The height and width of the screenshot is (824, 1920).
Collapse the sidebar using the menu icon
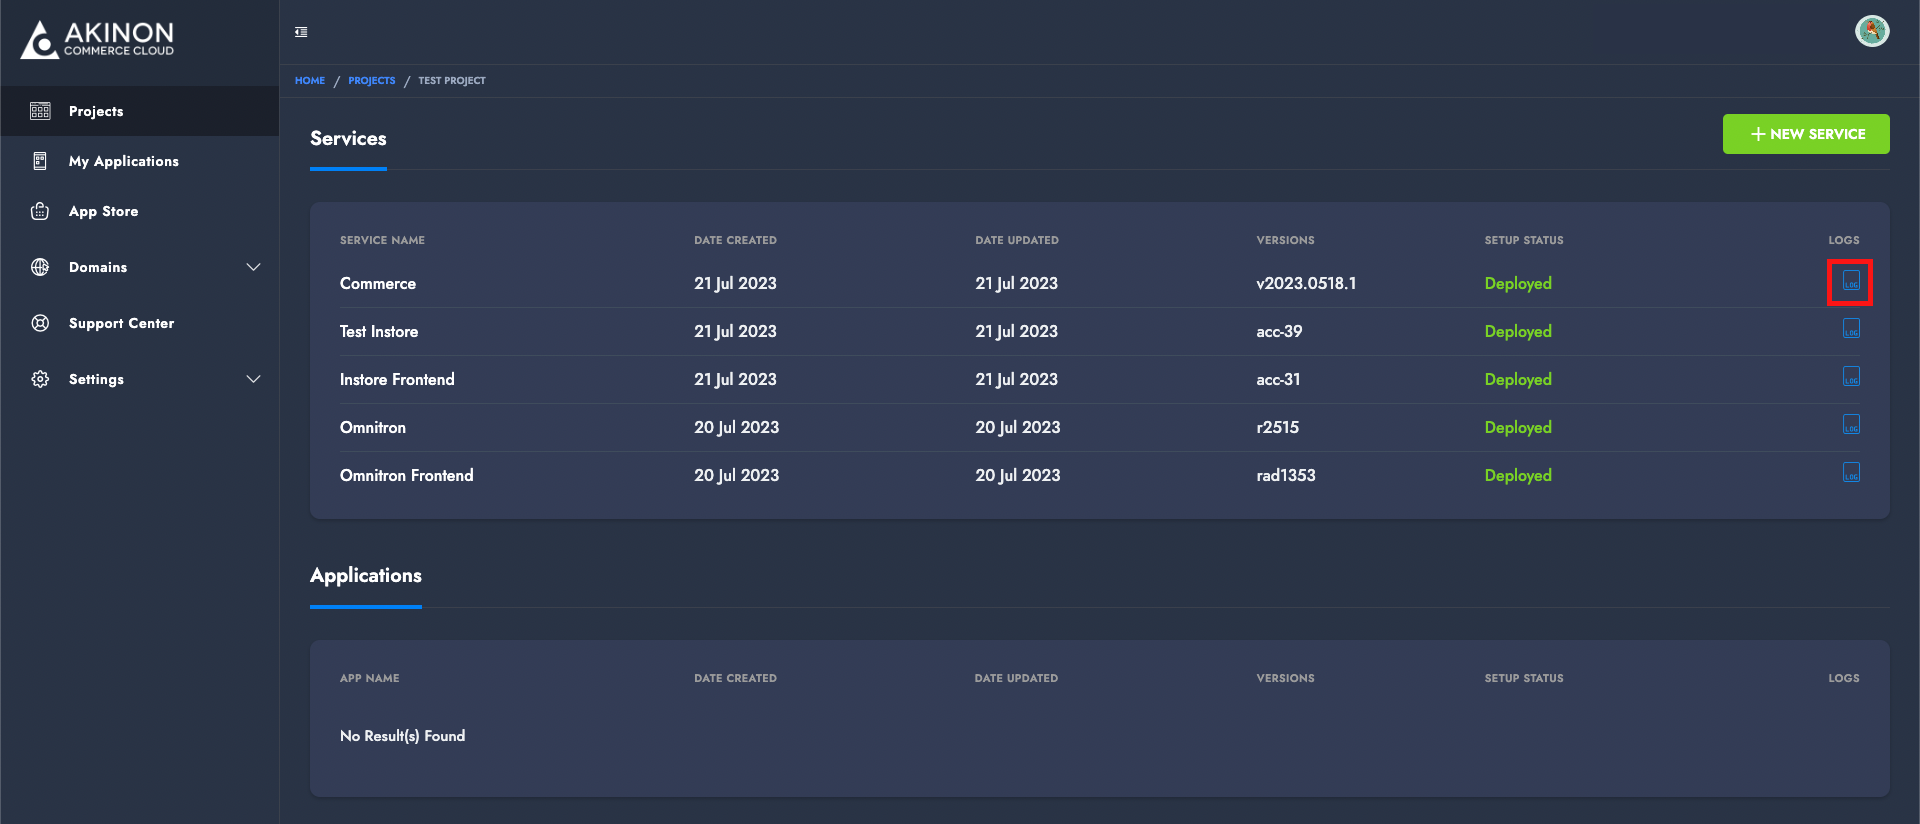click(301, 32)
